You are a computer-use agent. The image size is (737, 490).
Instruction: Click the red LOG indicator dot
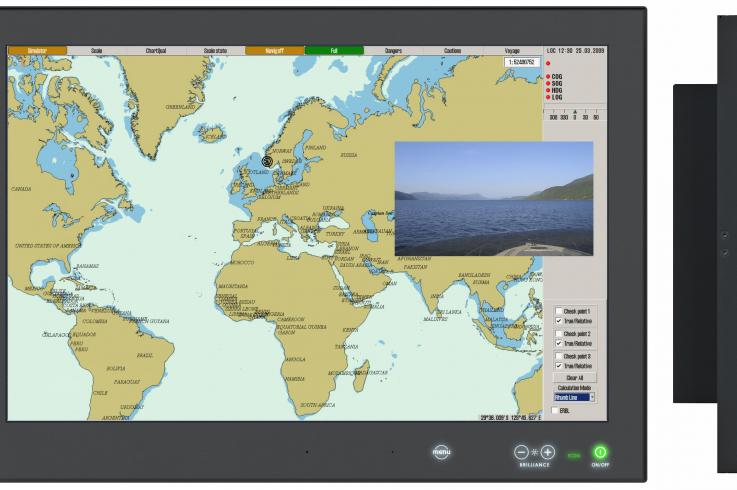548,97
